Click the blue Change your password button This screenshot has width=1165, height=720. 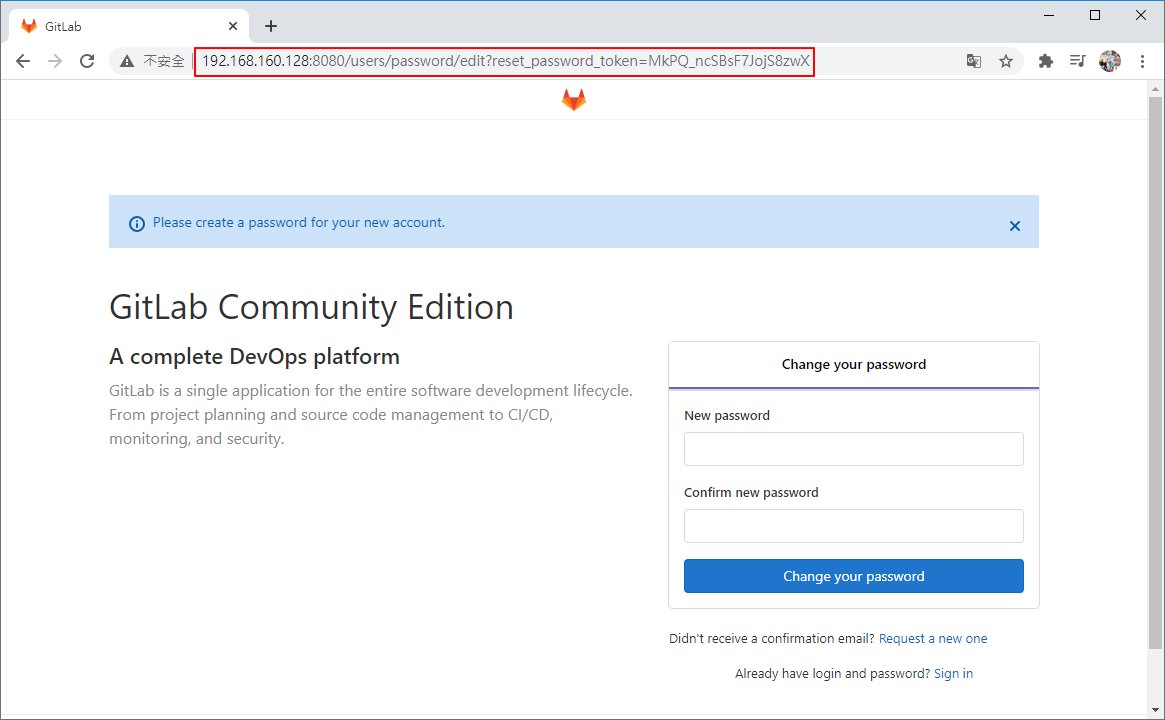[854, 576]
